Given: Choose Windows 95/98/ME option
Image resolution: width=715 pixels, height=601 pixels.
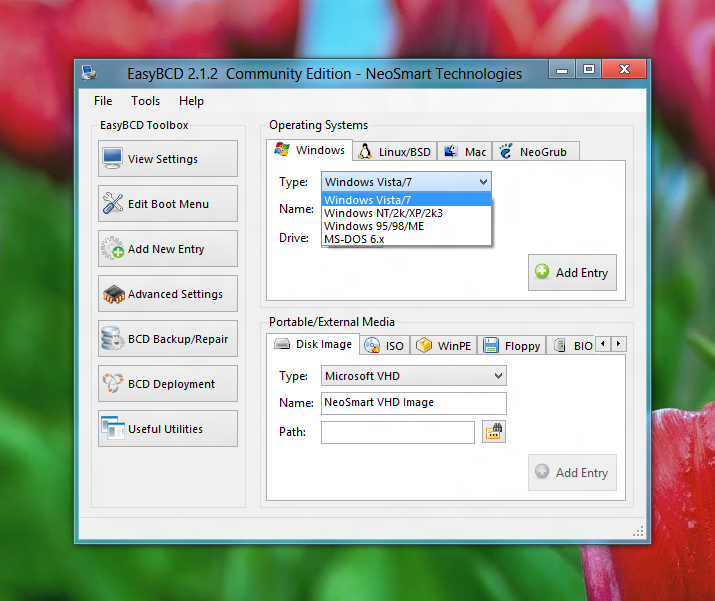Looking at the screenshot, I should coord(407,226).
